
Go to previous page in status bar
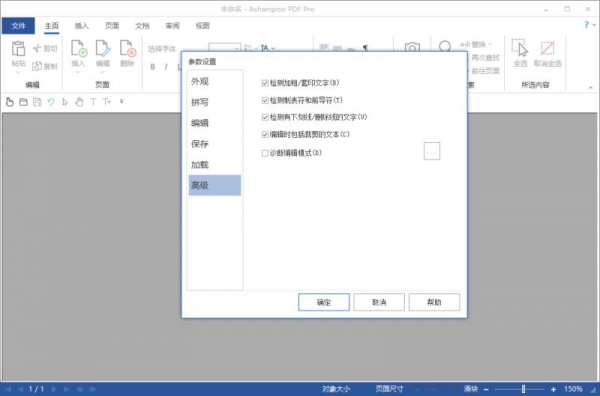20,389
